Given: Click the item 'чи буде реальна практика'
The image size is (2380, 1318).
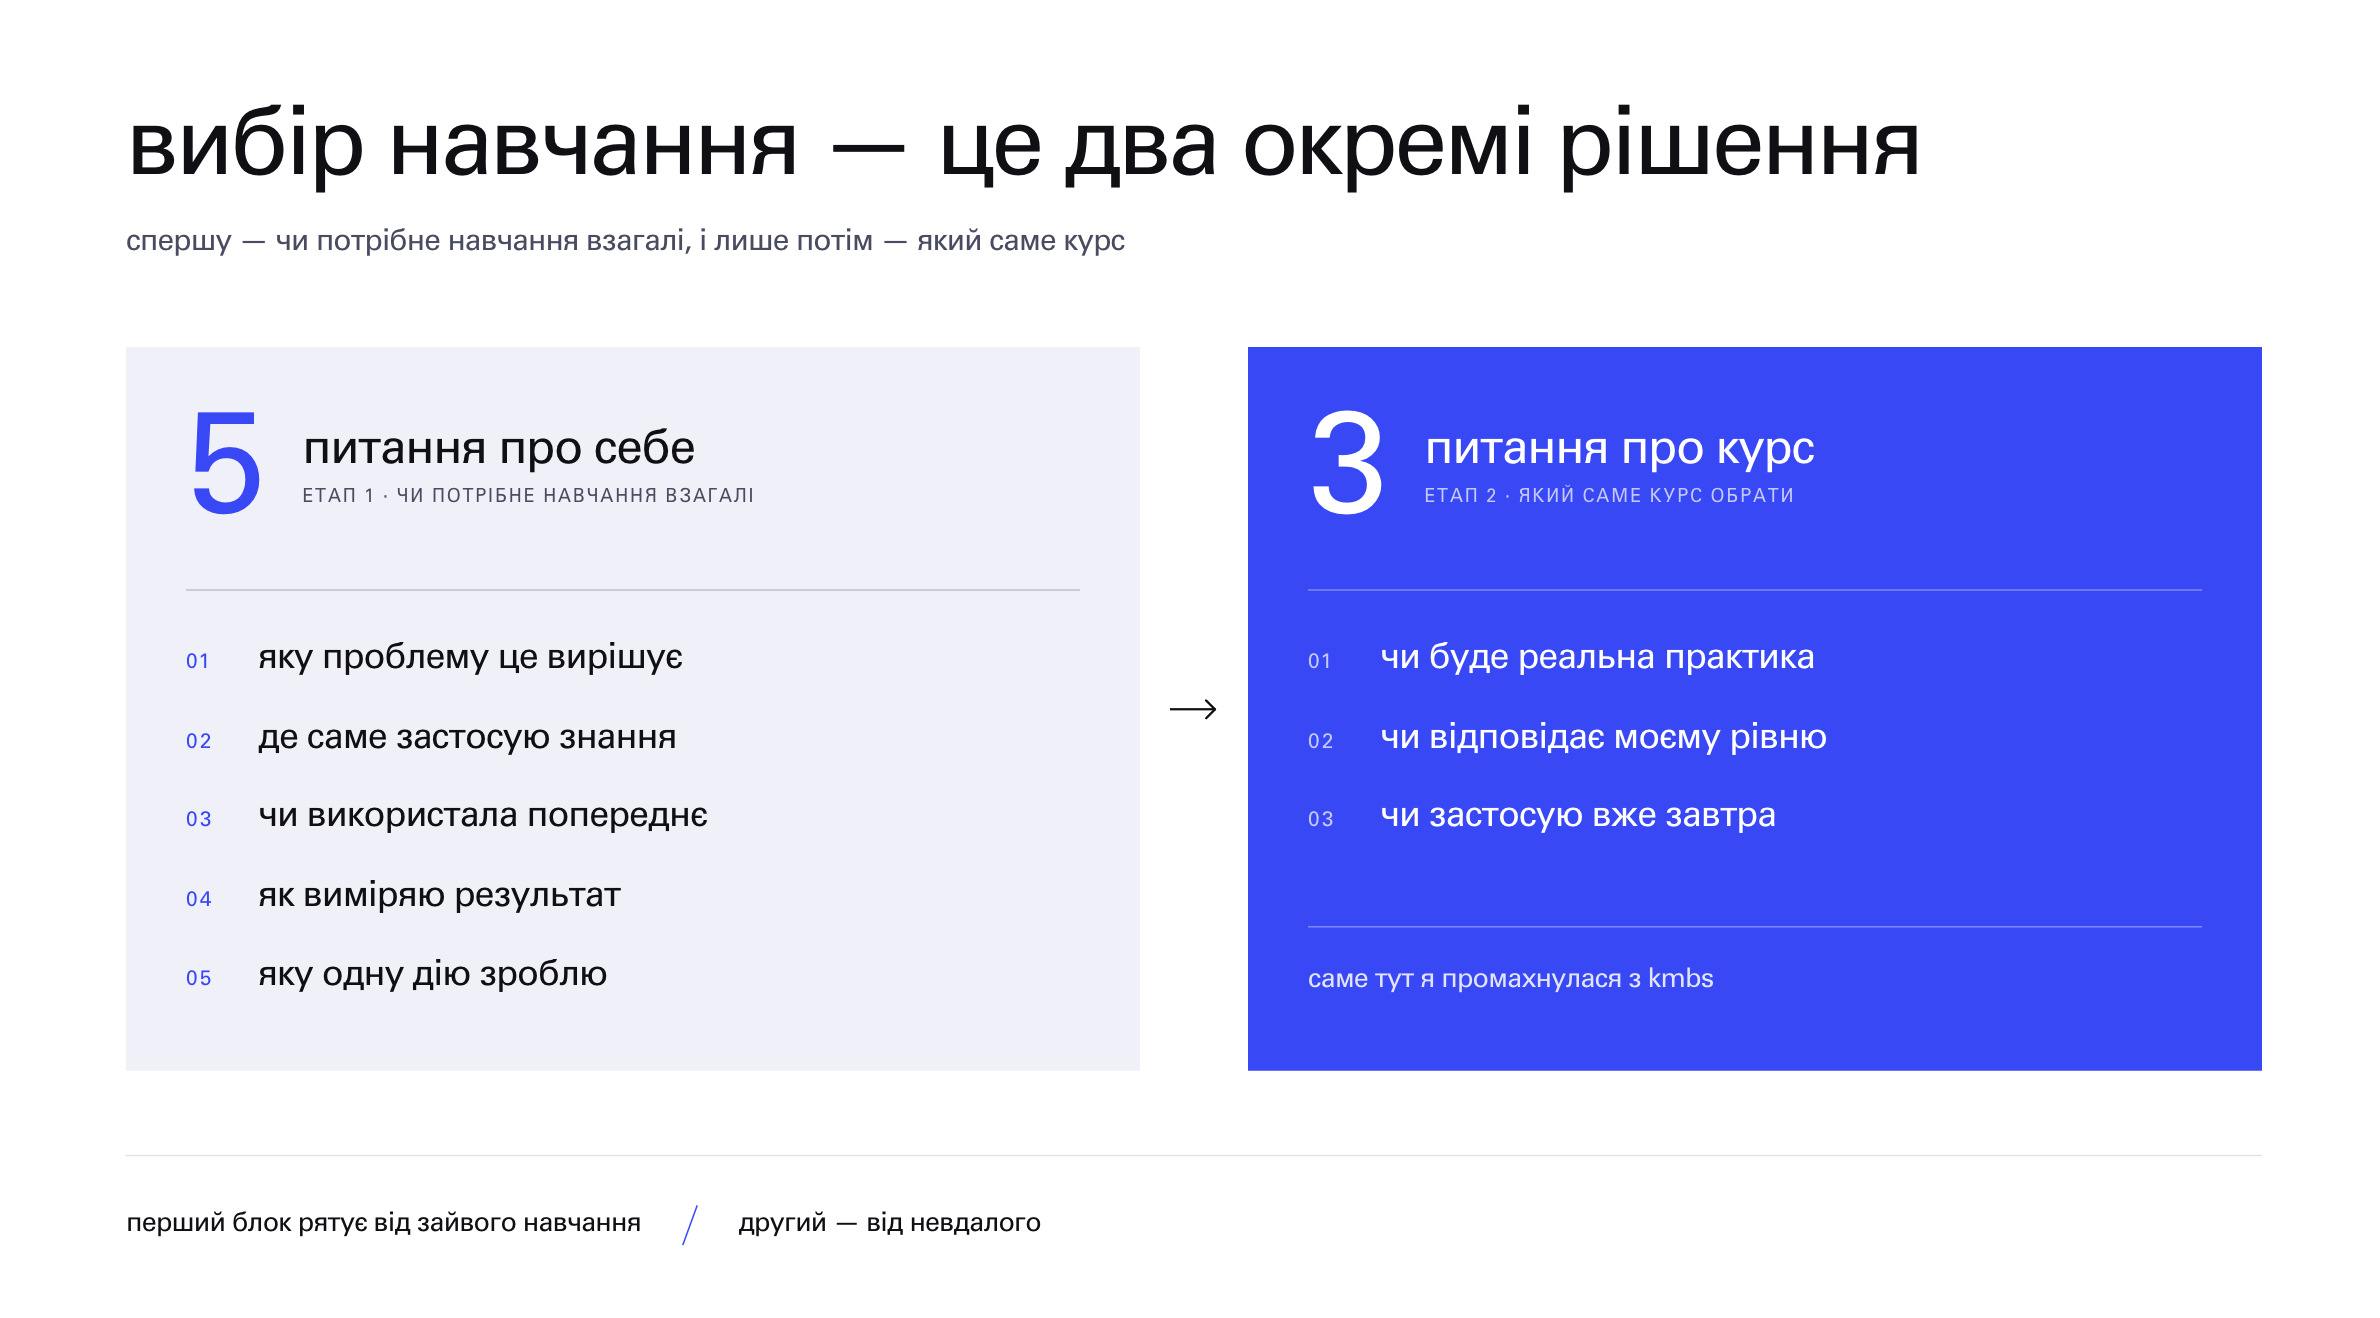Looking at the screenshot, I should coord(1597,657).
